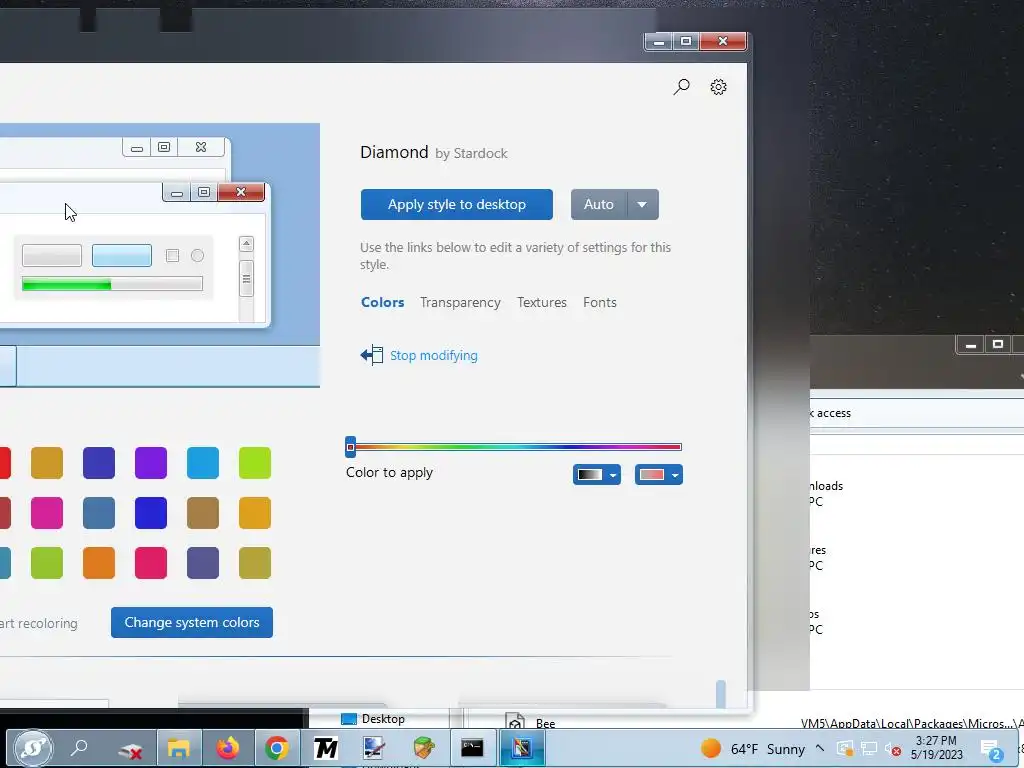Click the hue slider handle

point(351,447)
